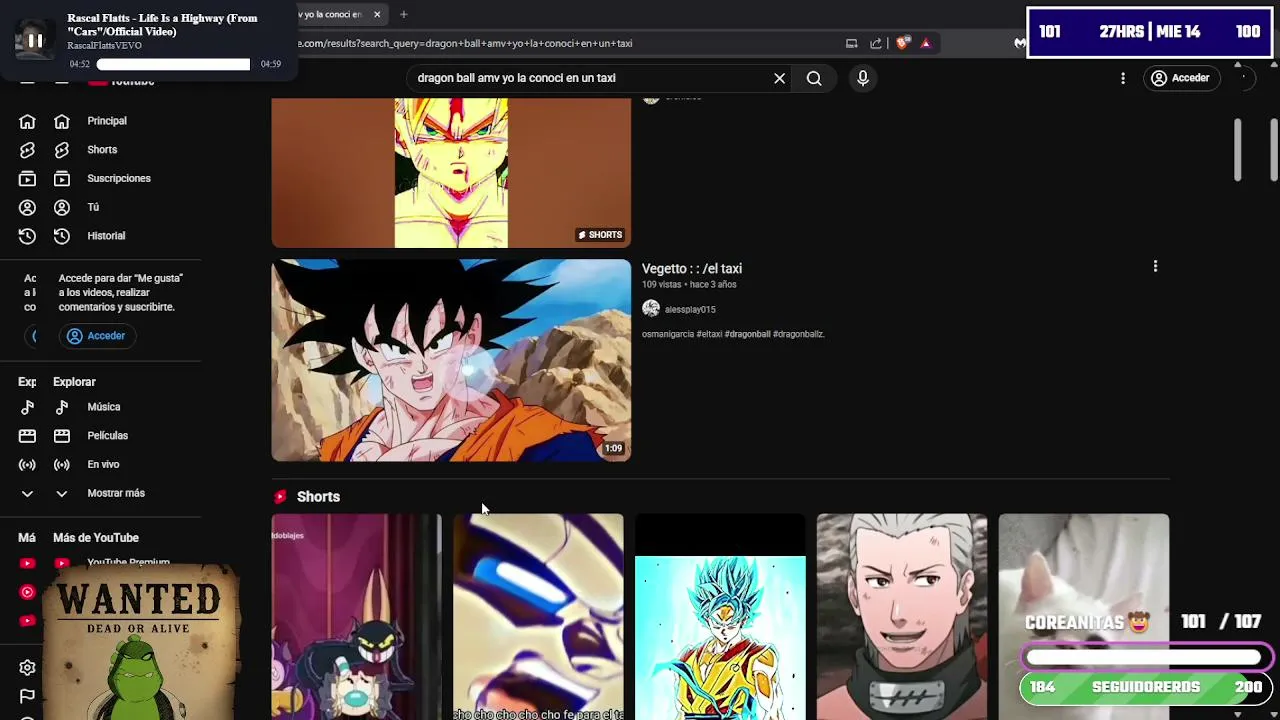Open Historial in the sidebar

[106, 236]
